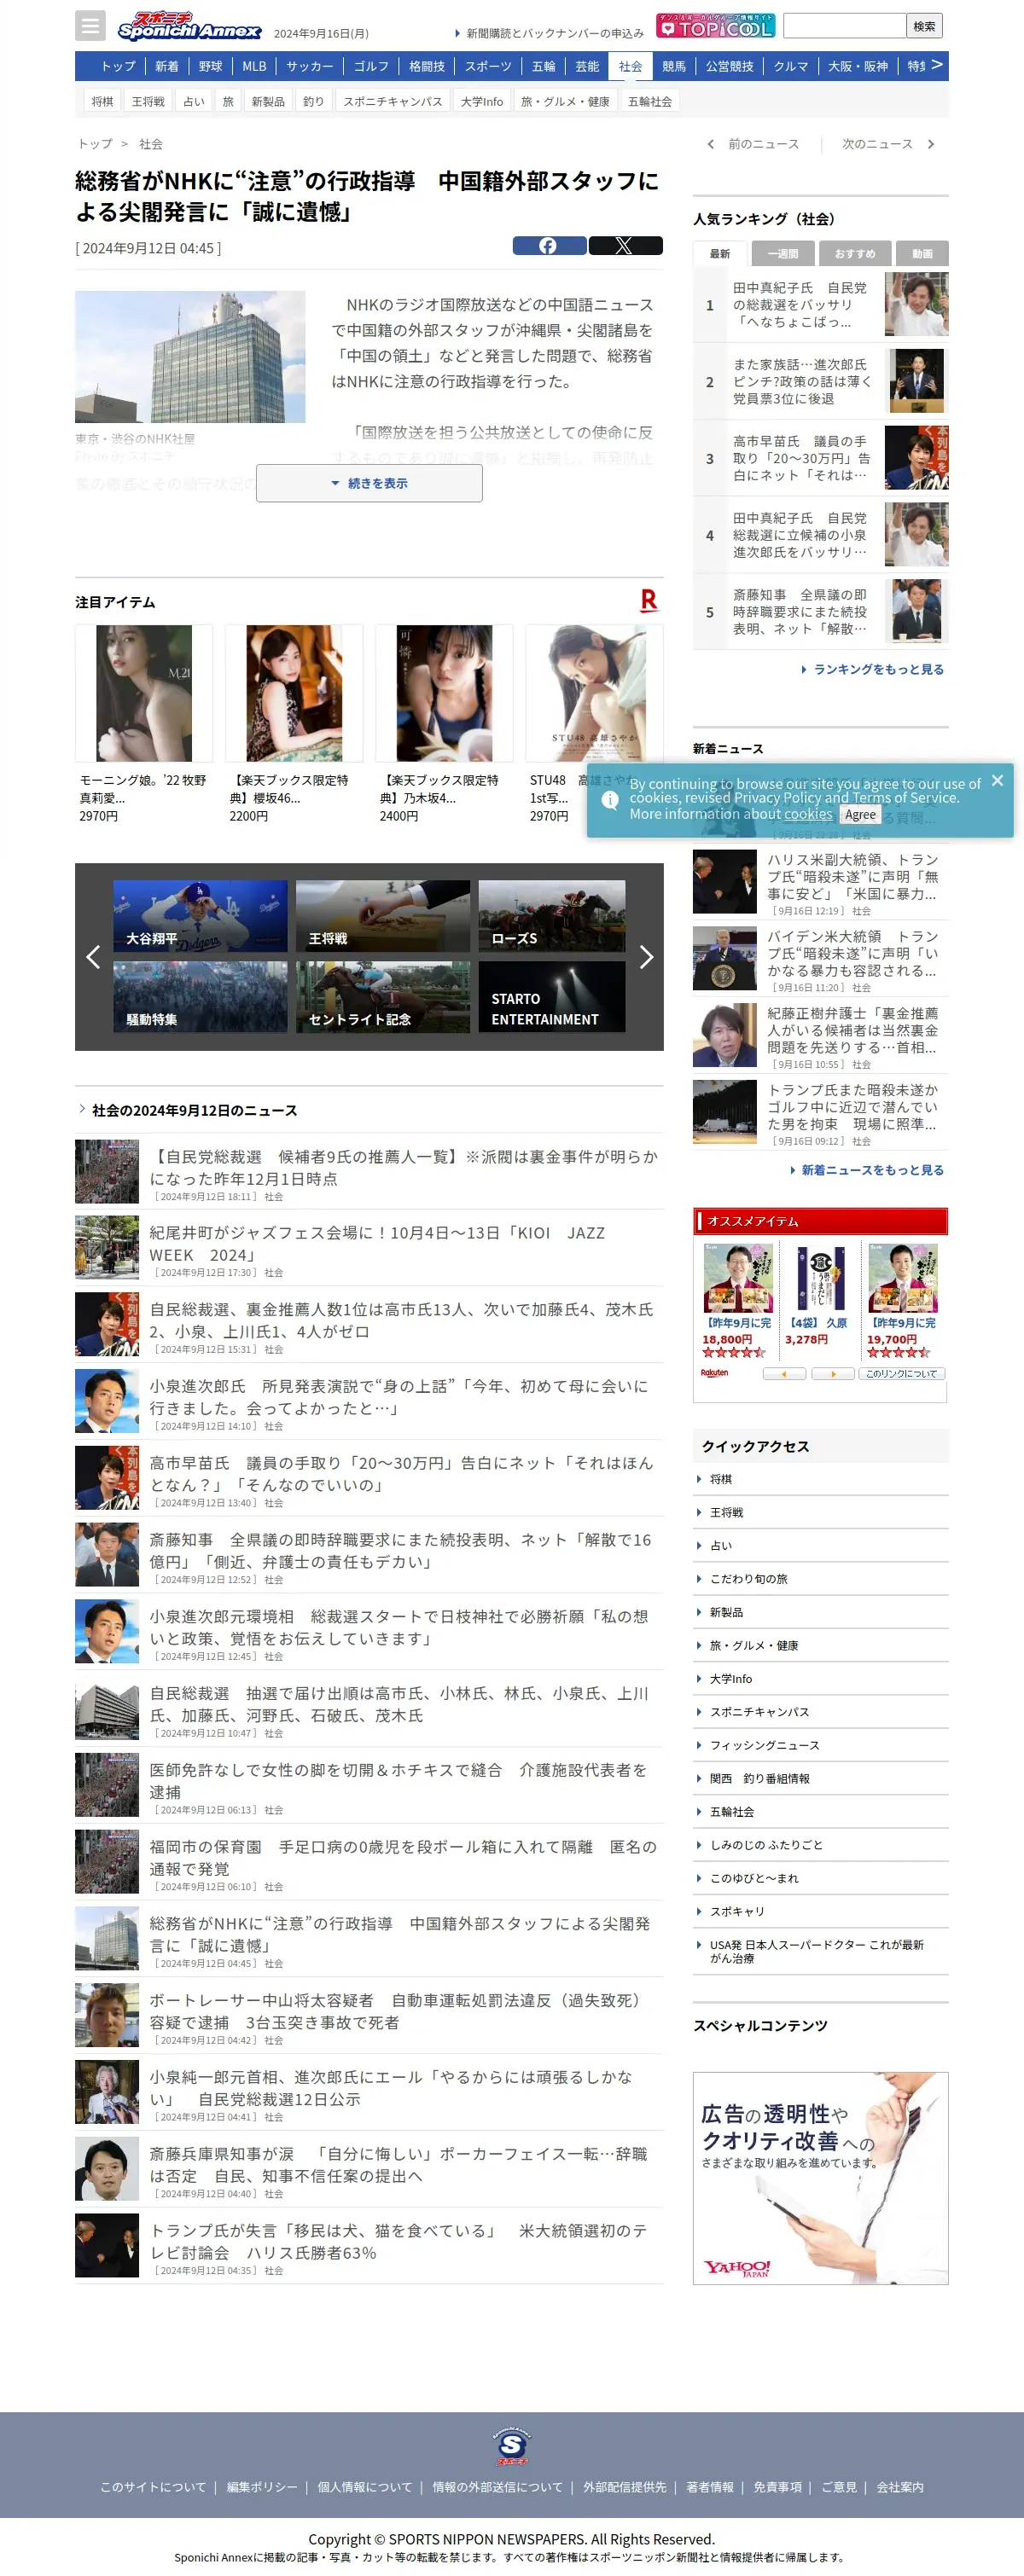Switch ranking to 動画 tab
Image resolution: width=1024 pixels, height=2576 pixels.
point(922,254)
